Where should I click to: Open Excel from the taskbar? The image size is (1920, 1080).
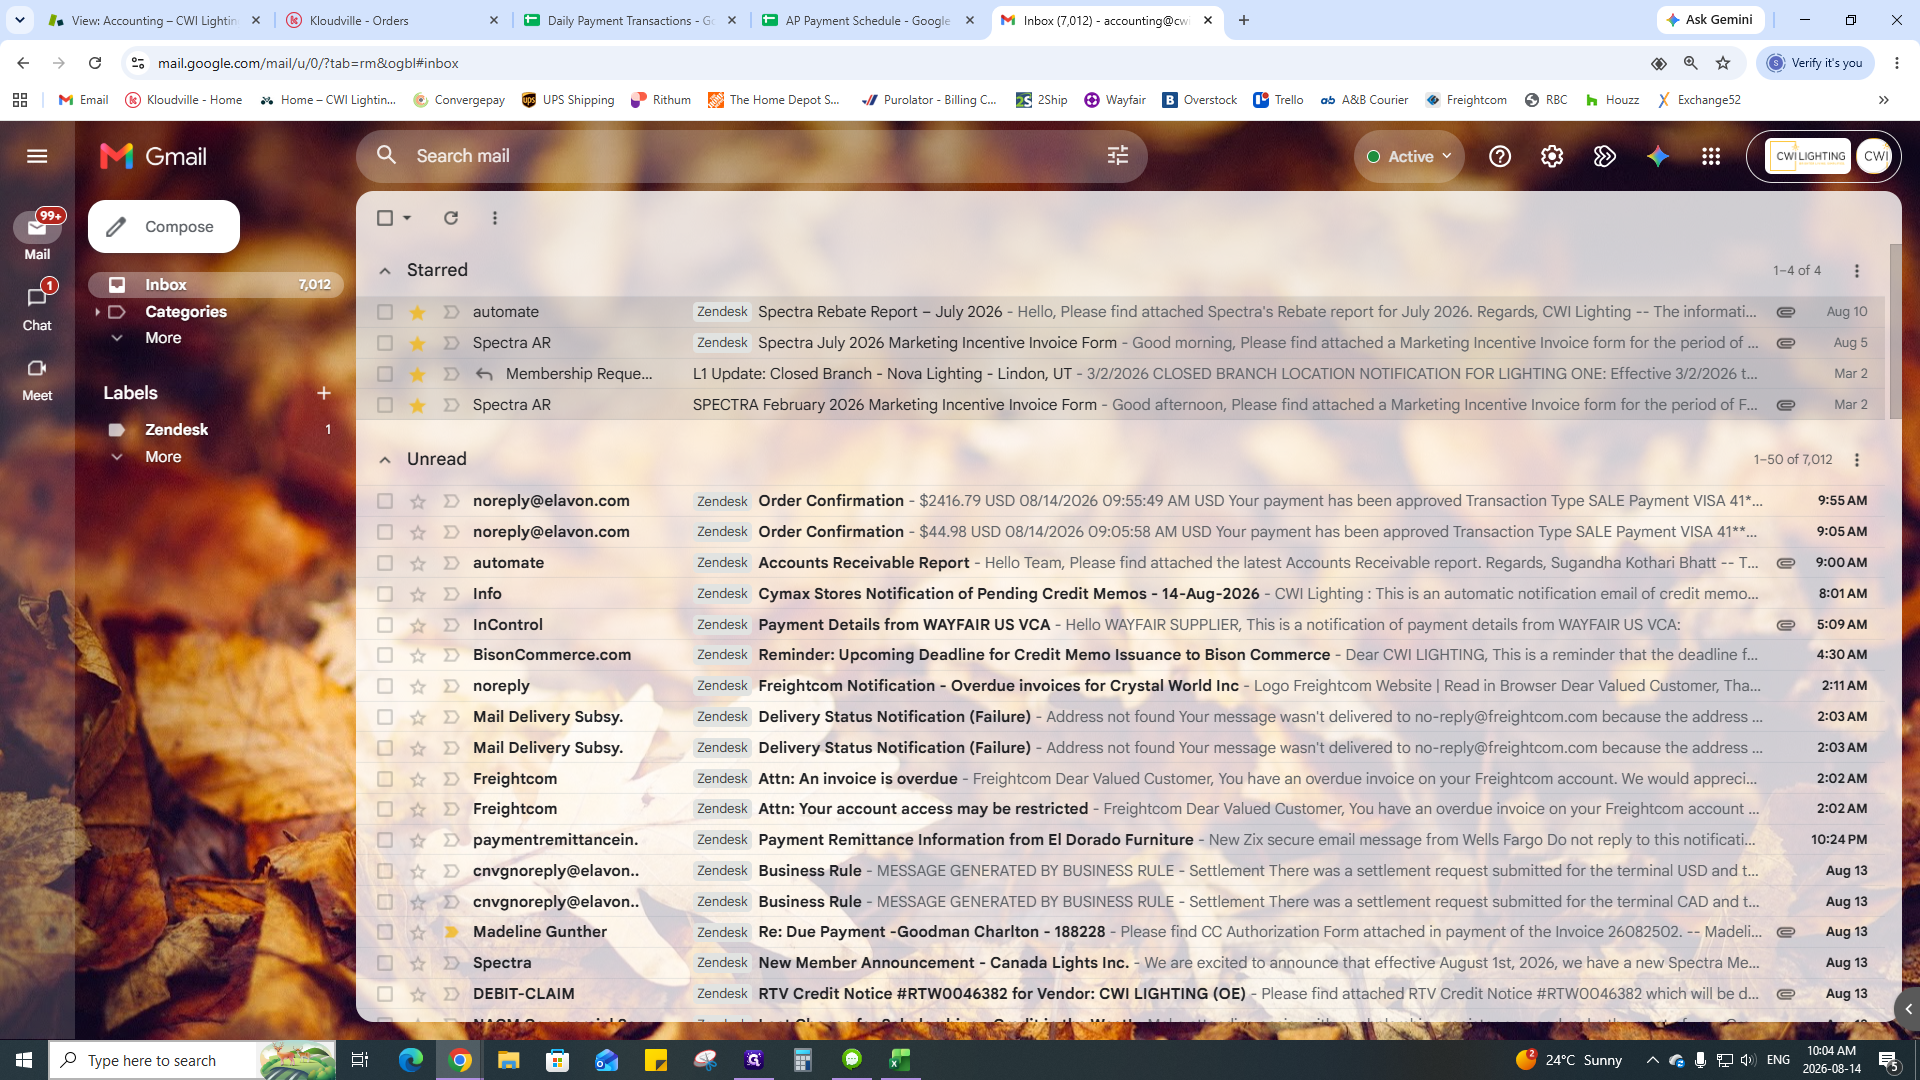tap(900, 1060)
